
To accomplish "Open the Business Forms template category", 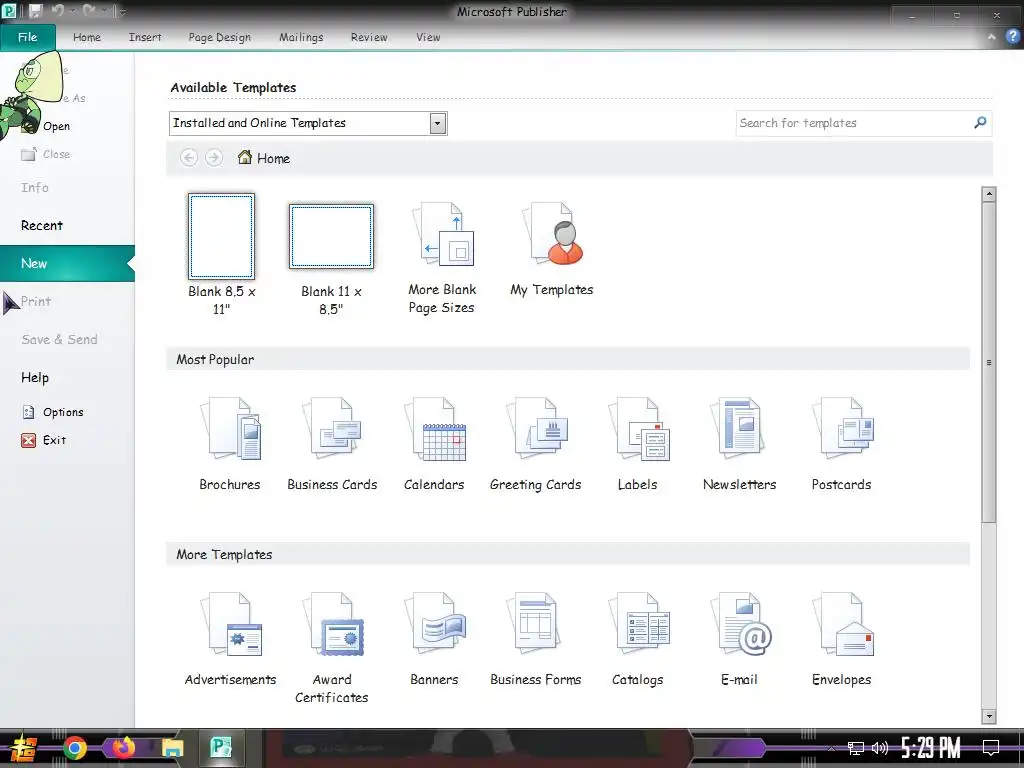I will pos(536,639).
